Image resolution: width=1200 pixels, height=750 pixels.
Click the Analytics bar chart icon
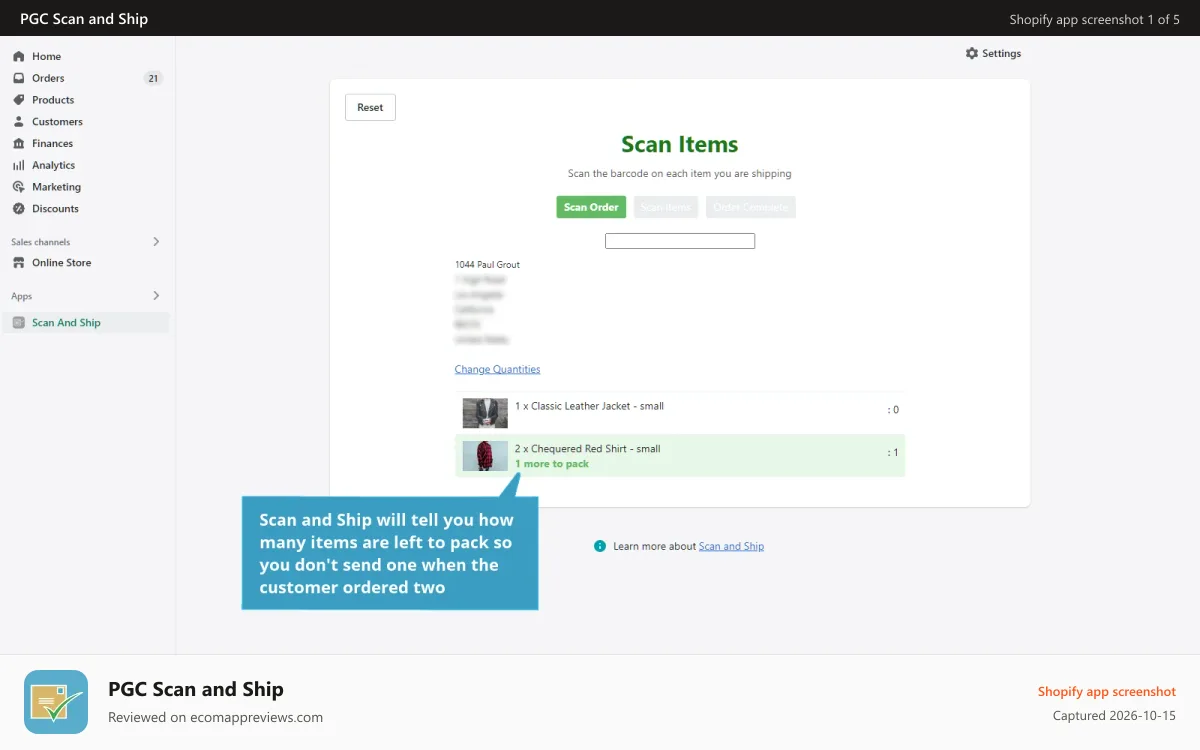pos(19,165)
